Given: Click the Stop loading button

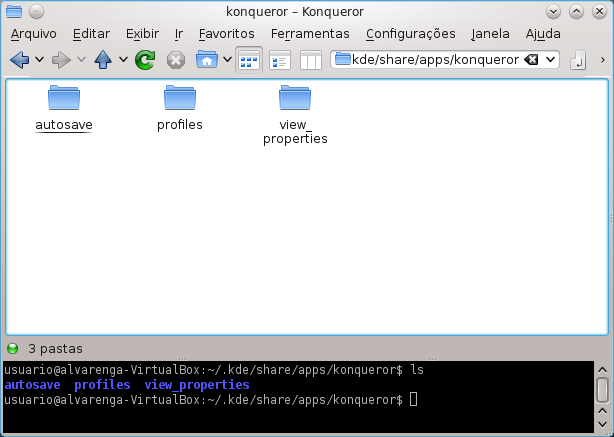Looking at the screenshot, I should click(176, 60).
